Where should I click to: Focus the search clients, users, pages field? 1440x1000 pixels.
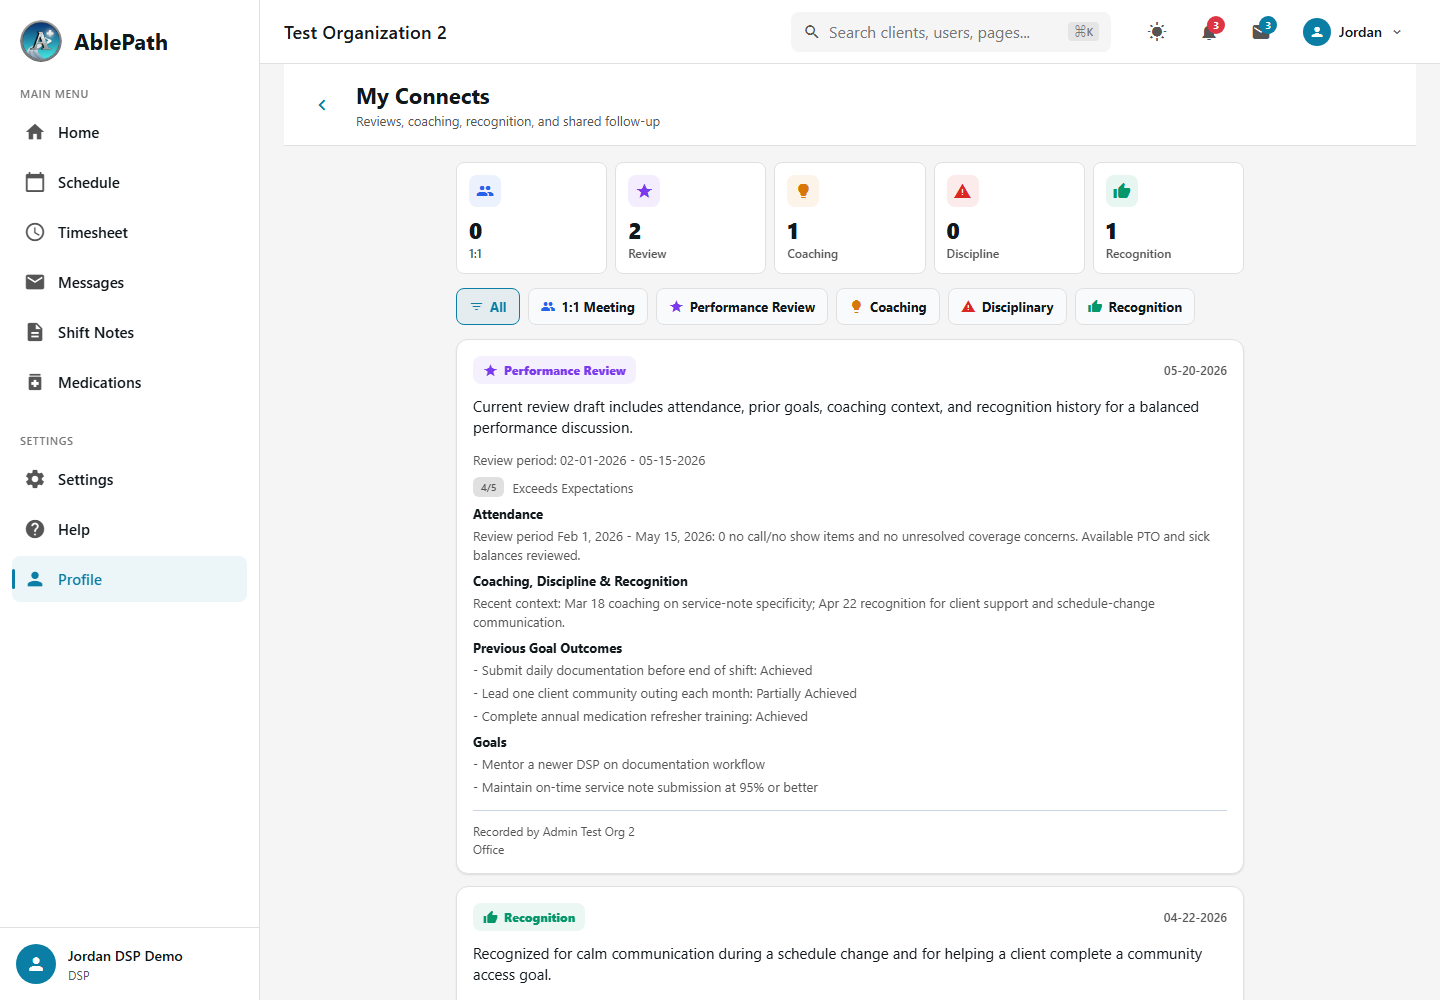(950, 32)
